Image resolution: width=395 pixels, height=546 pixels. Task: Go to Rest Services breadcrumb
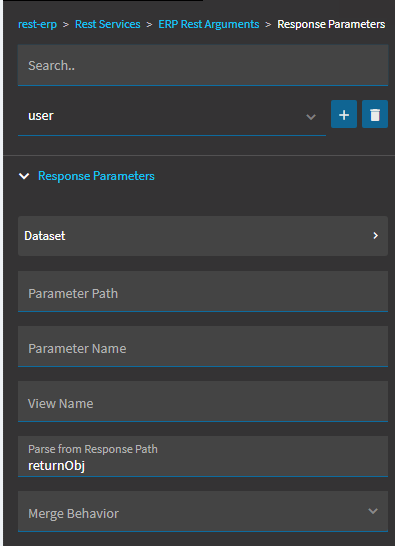coord(108,24)
